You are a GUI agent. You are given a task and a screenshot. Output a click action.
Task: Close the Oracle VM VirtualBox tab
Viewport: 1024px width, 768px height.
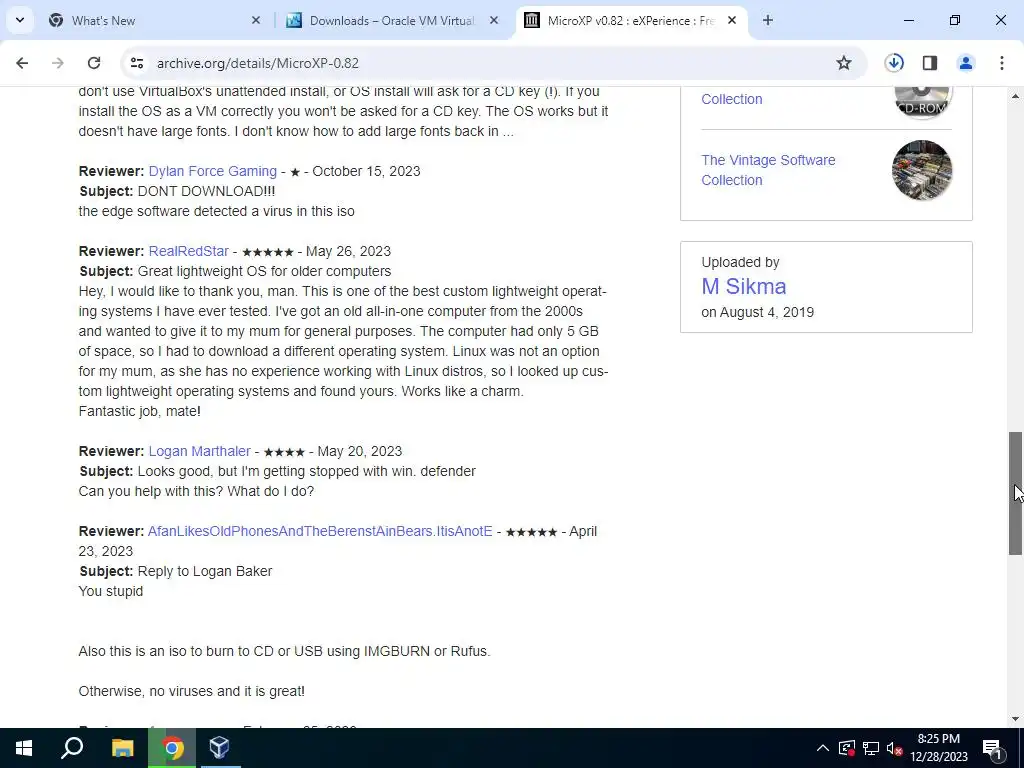[x=494, y=20]
